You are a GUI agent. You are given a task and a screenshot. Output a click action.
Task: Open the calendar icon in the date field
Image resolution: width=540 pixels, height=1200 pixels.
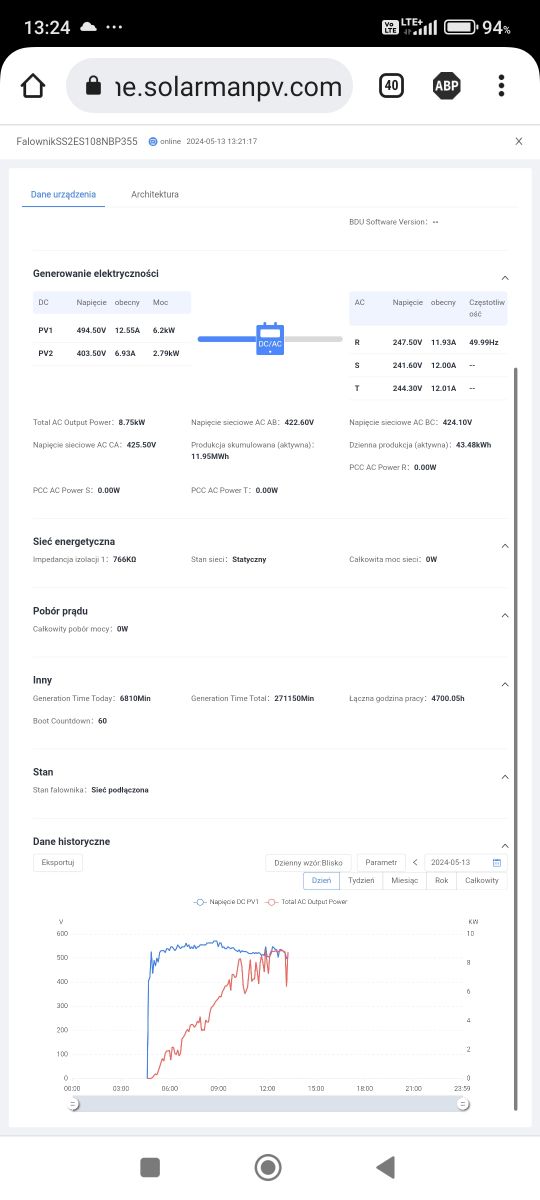pos(496,862)
